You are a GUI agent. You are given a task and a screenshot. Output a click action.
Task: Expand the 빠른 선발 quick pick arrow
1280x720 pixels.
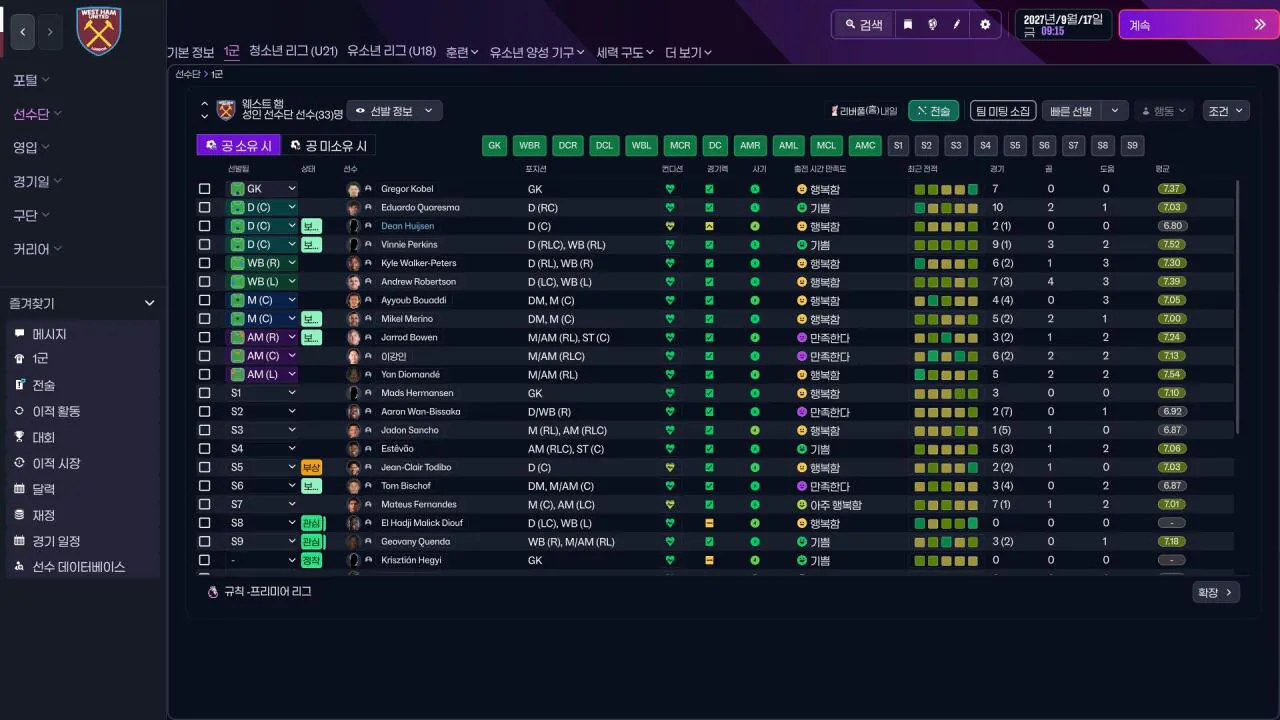click(x=1117, y=111)
